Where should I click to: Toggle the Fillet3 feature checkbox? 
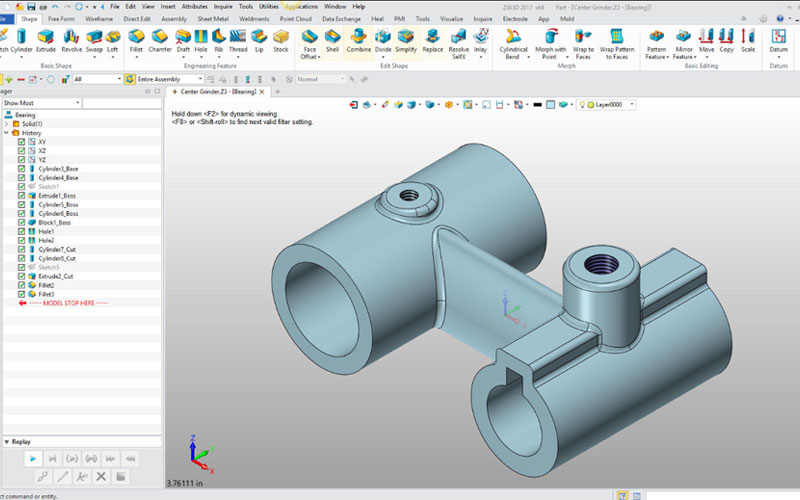point(21,294)
